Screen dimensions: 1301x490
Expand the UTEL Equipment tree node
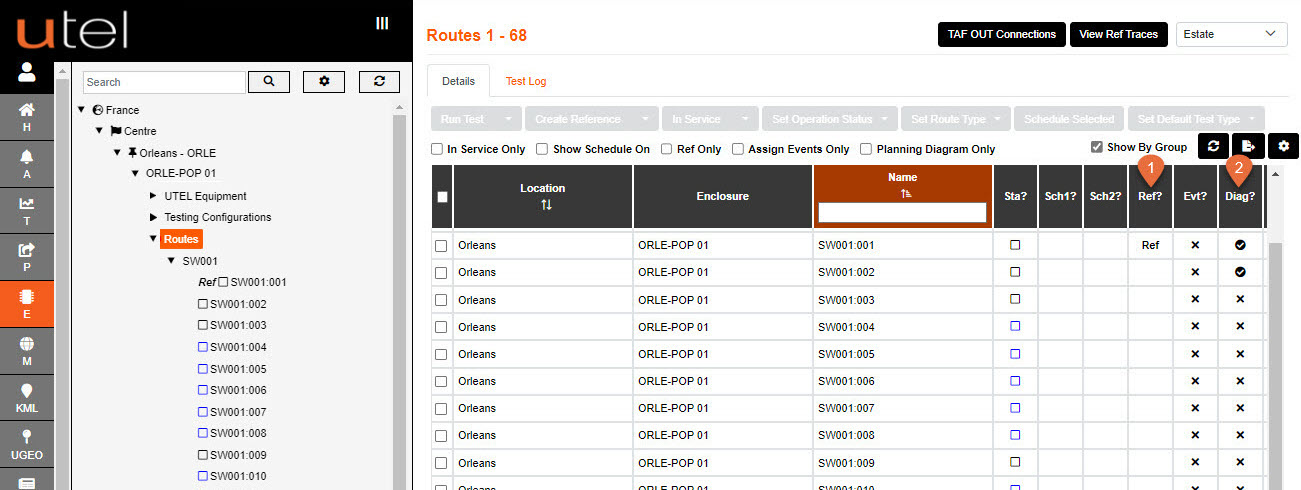click(x=153, y=196)
